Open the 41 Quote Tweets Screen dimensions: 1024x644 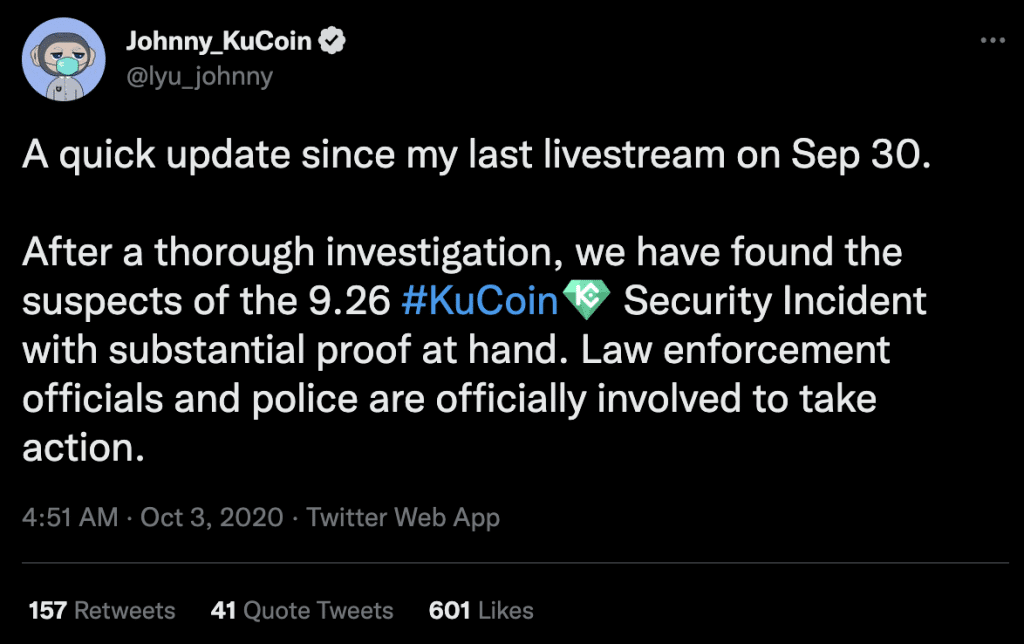tap(301, 610)
